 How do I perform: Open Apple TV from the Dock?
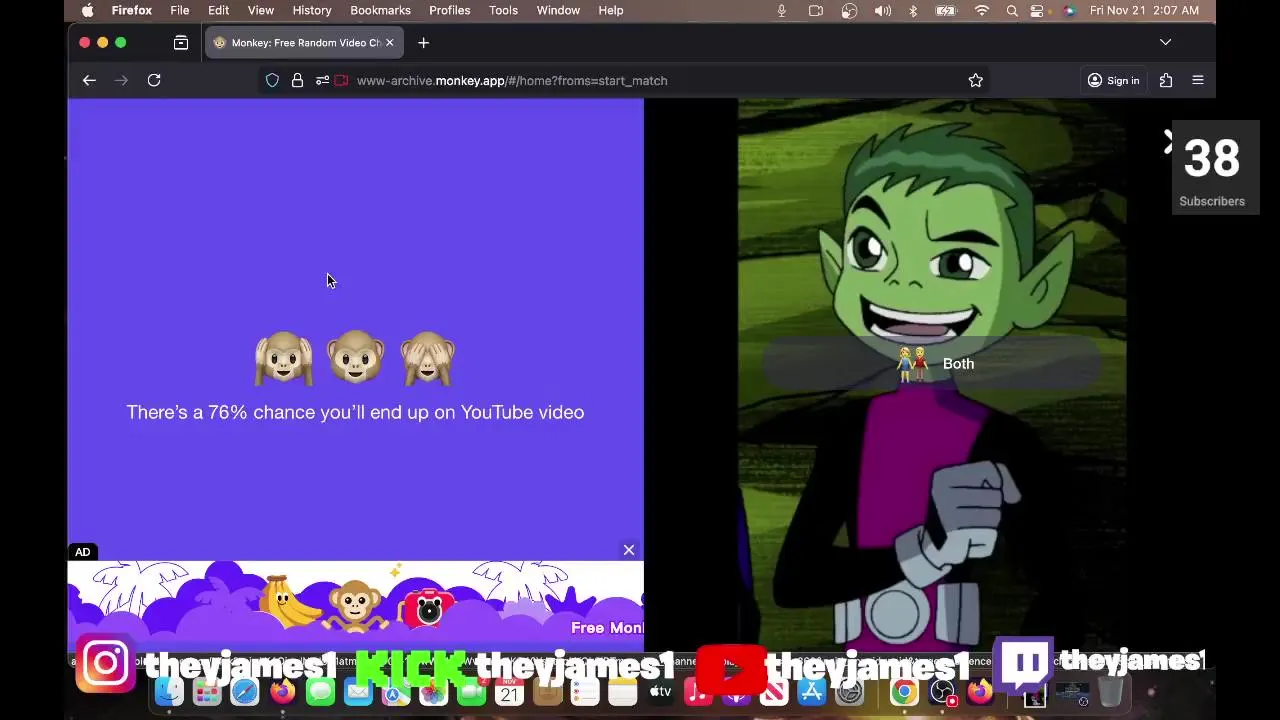661,691
